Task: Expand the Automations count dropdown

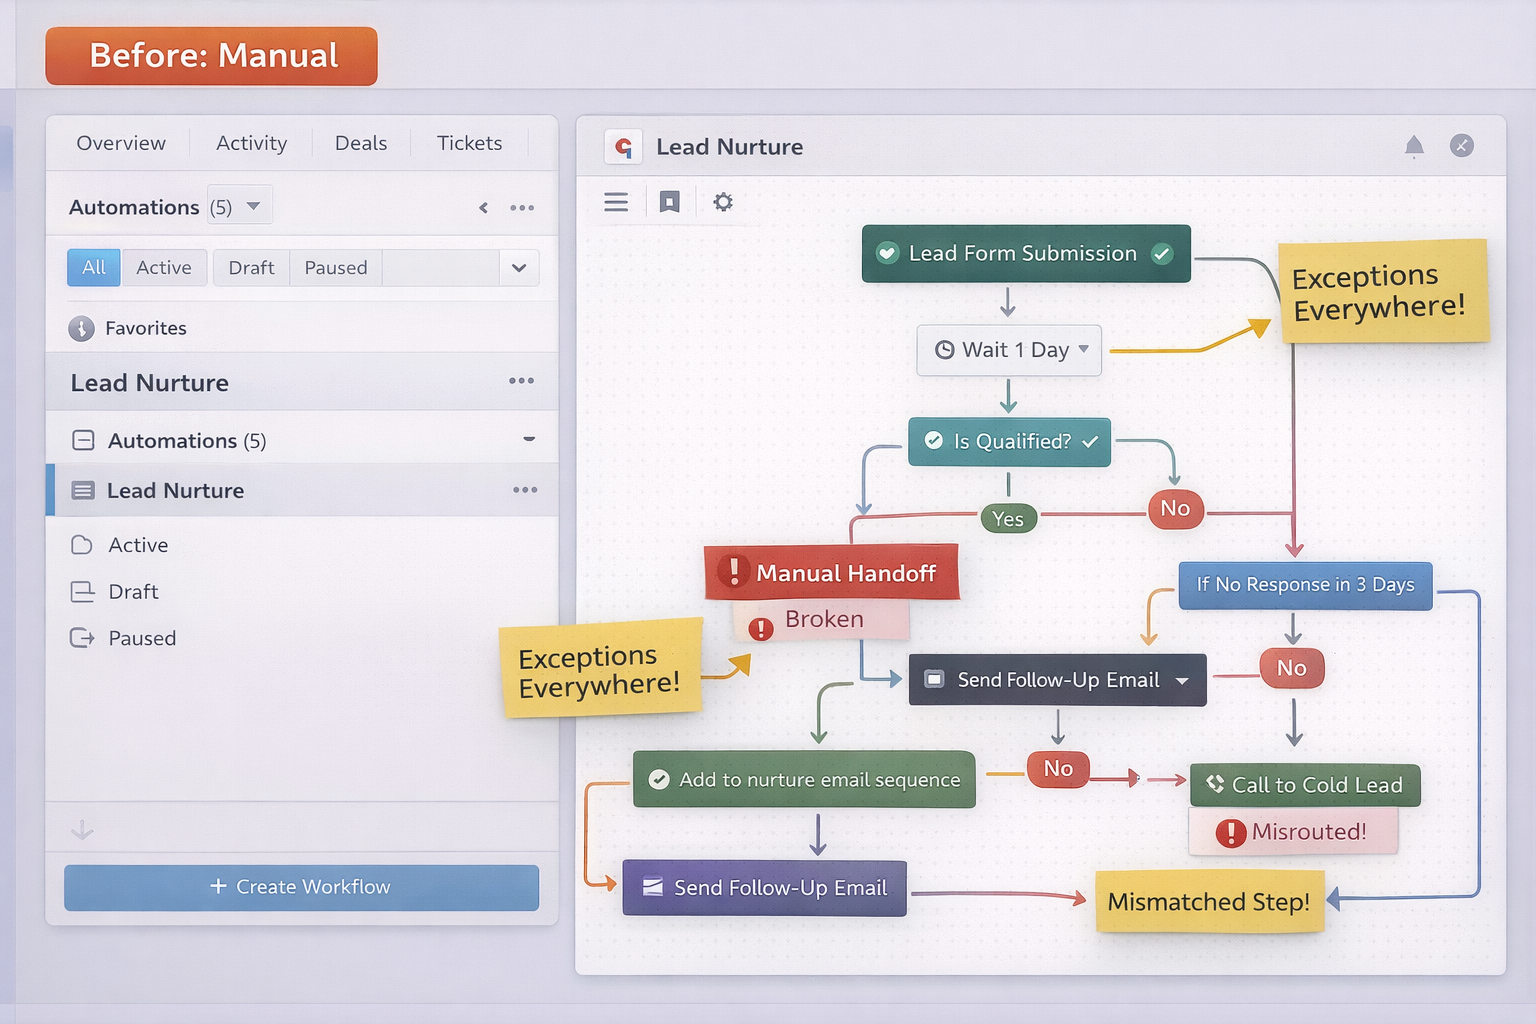Action: (x=254, y=206)
